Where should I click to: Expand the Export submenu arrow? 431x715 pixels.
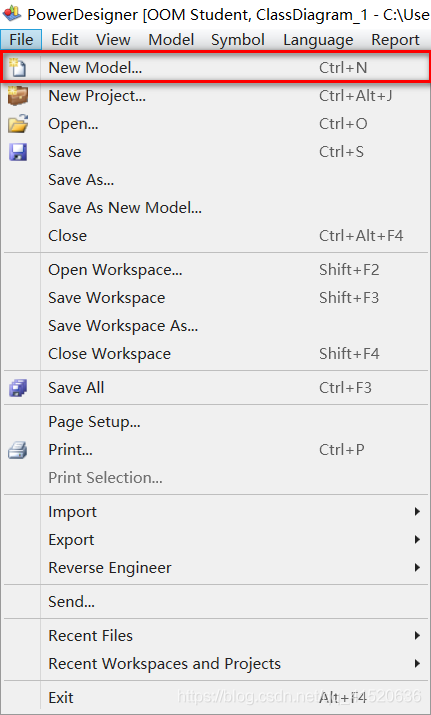click(x=417, y=540)
